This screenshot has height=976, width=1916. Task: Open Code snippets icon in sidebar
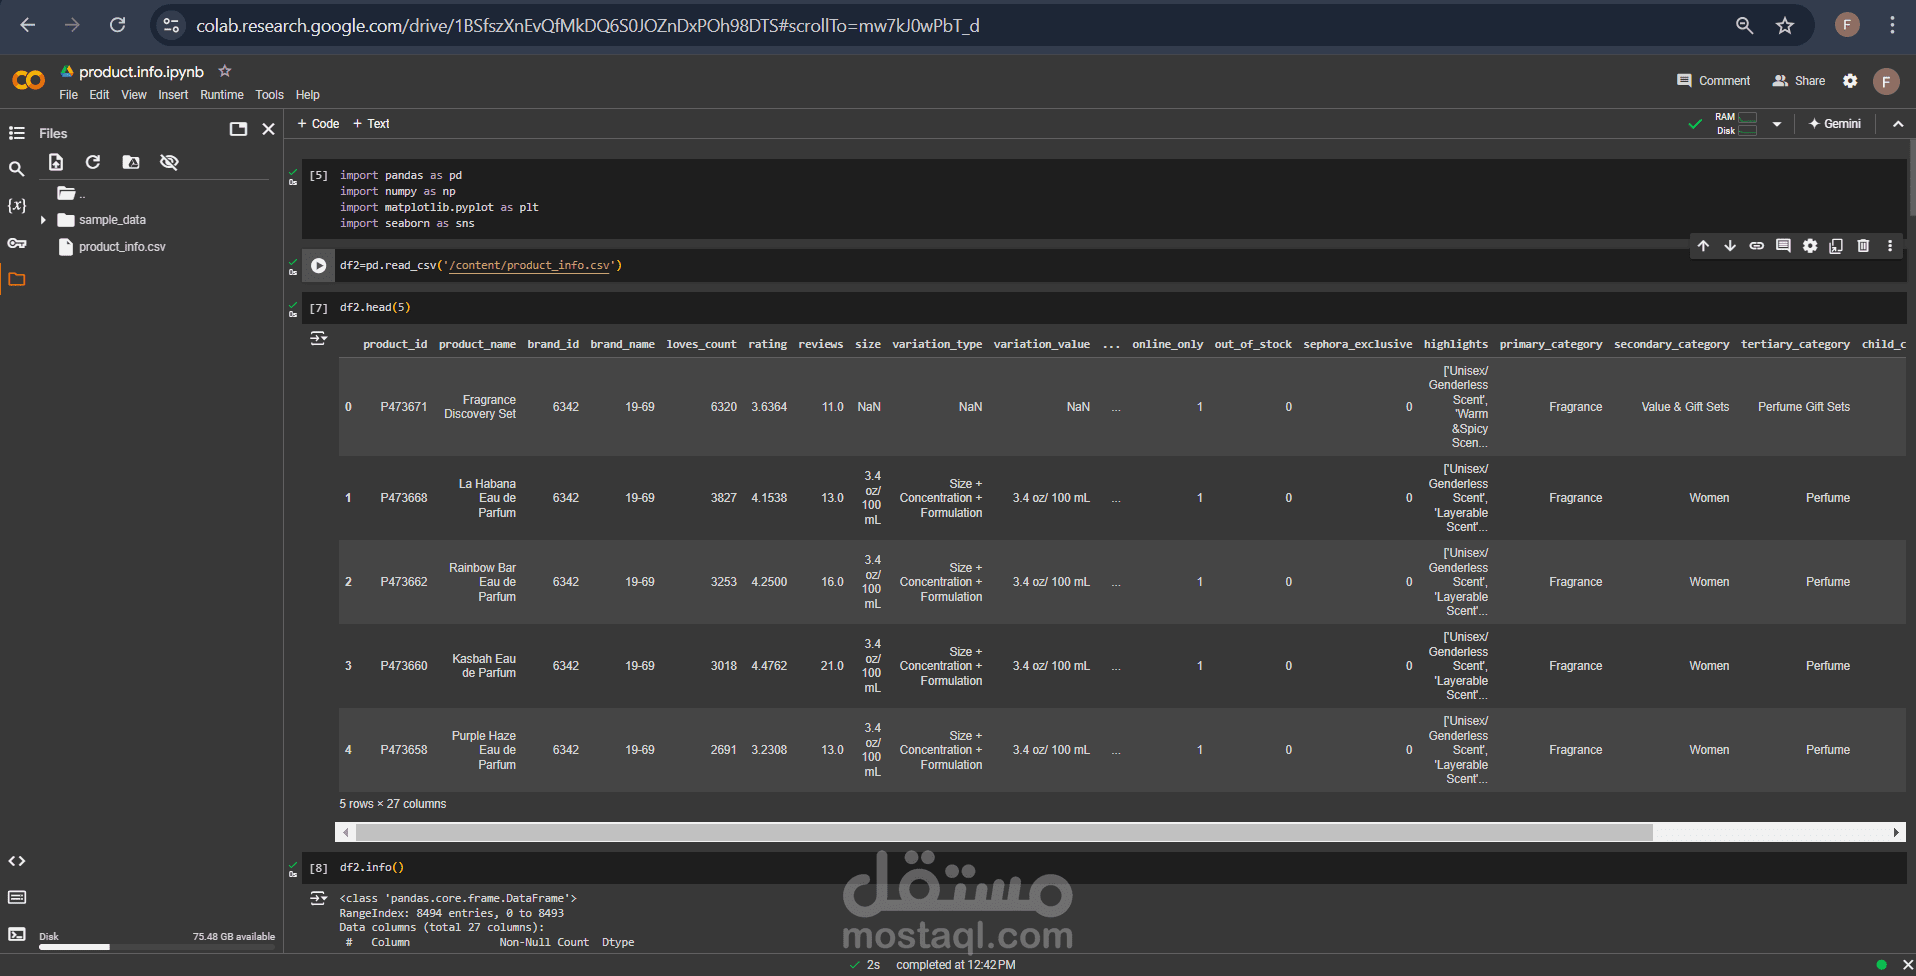17,861
